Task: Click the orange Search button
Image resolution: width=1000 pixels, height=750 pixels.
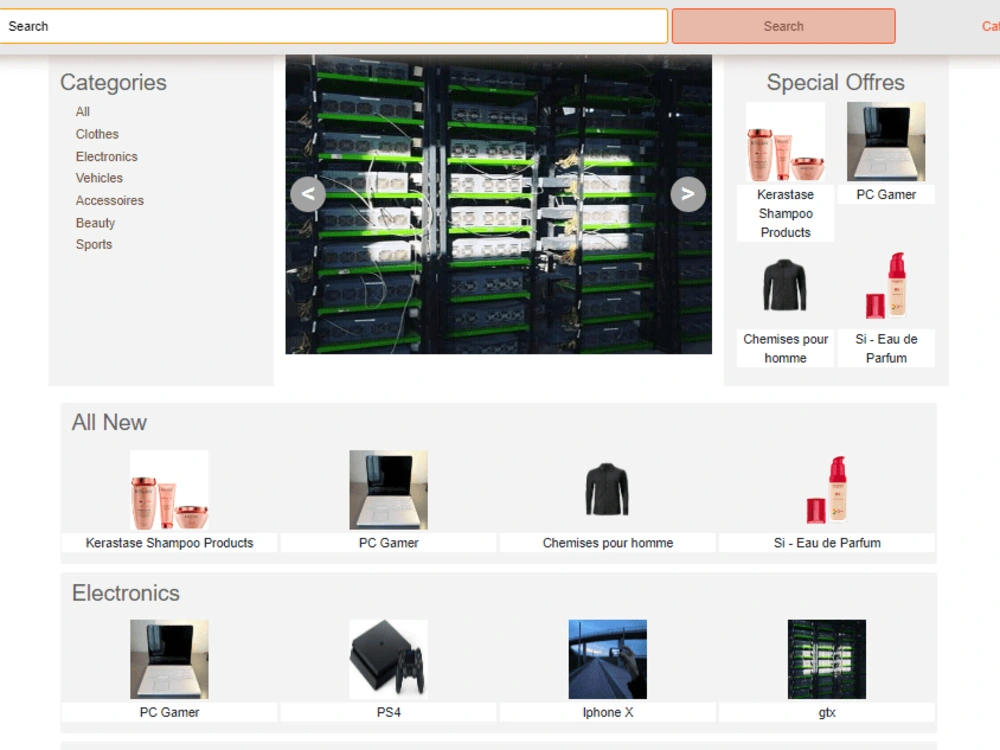Action: [x=783, y=26]
